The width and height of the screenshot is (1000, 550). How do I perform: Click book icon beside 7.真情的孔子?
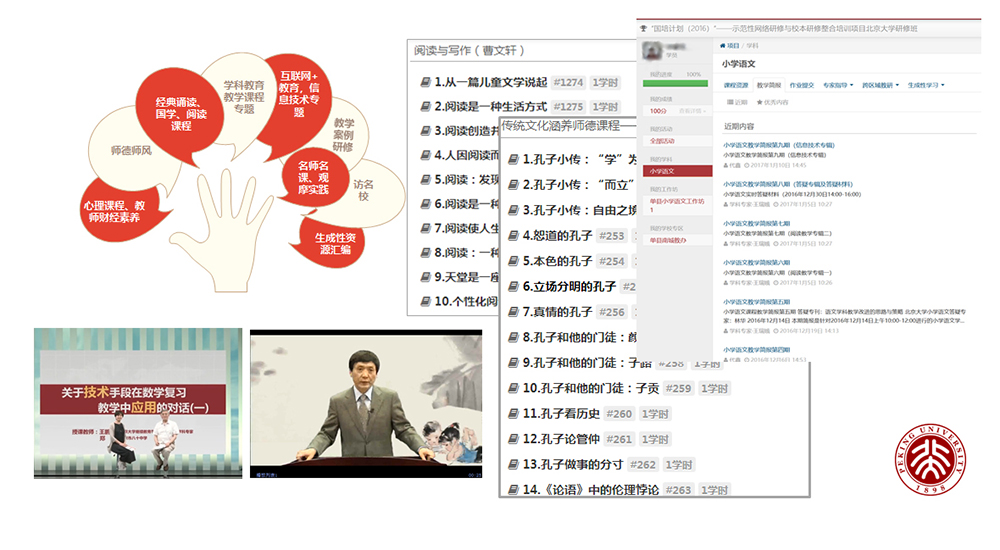pyautogui.click(x=513, y=312)
